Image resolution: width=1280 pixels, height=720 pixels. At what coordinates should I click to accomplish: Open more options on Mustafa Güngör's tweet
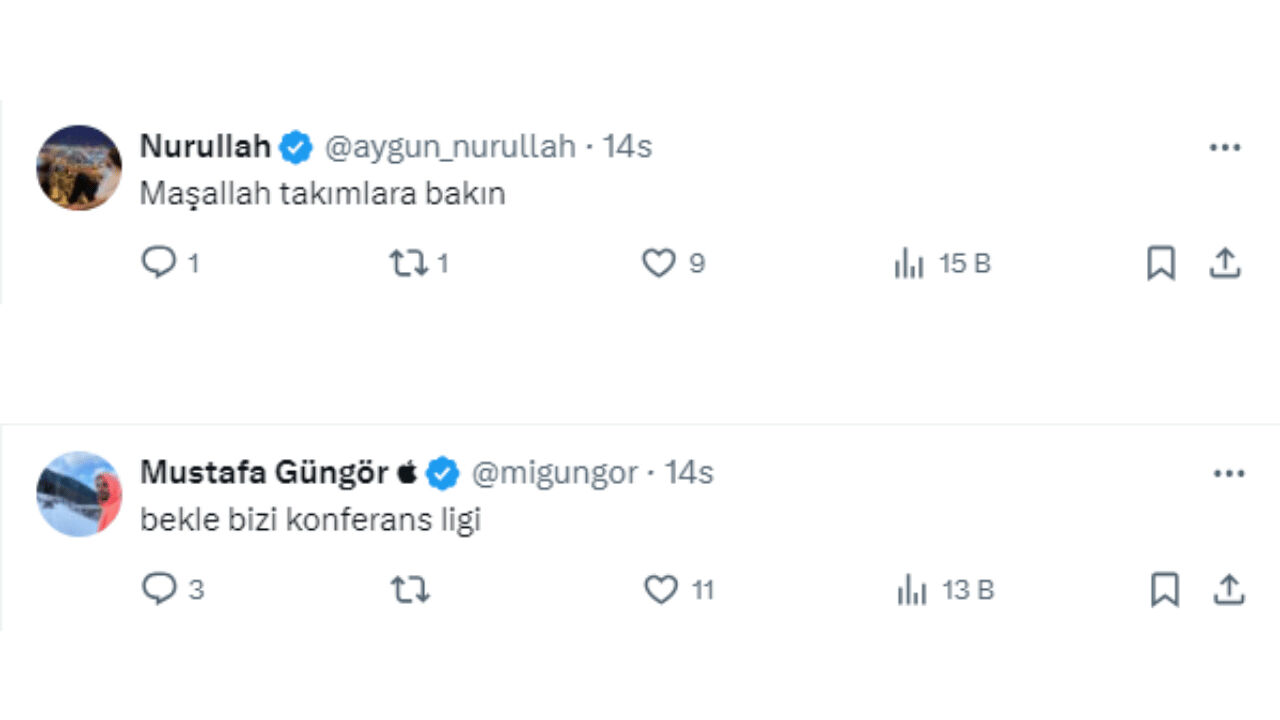[1228, 474]
